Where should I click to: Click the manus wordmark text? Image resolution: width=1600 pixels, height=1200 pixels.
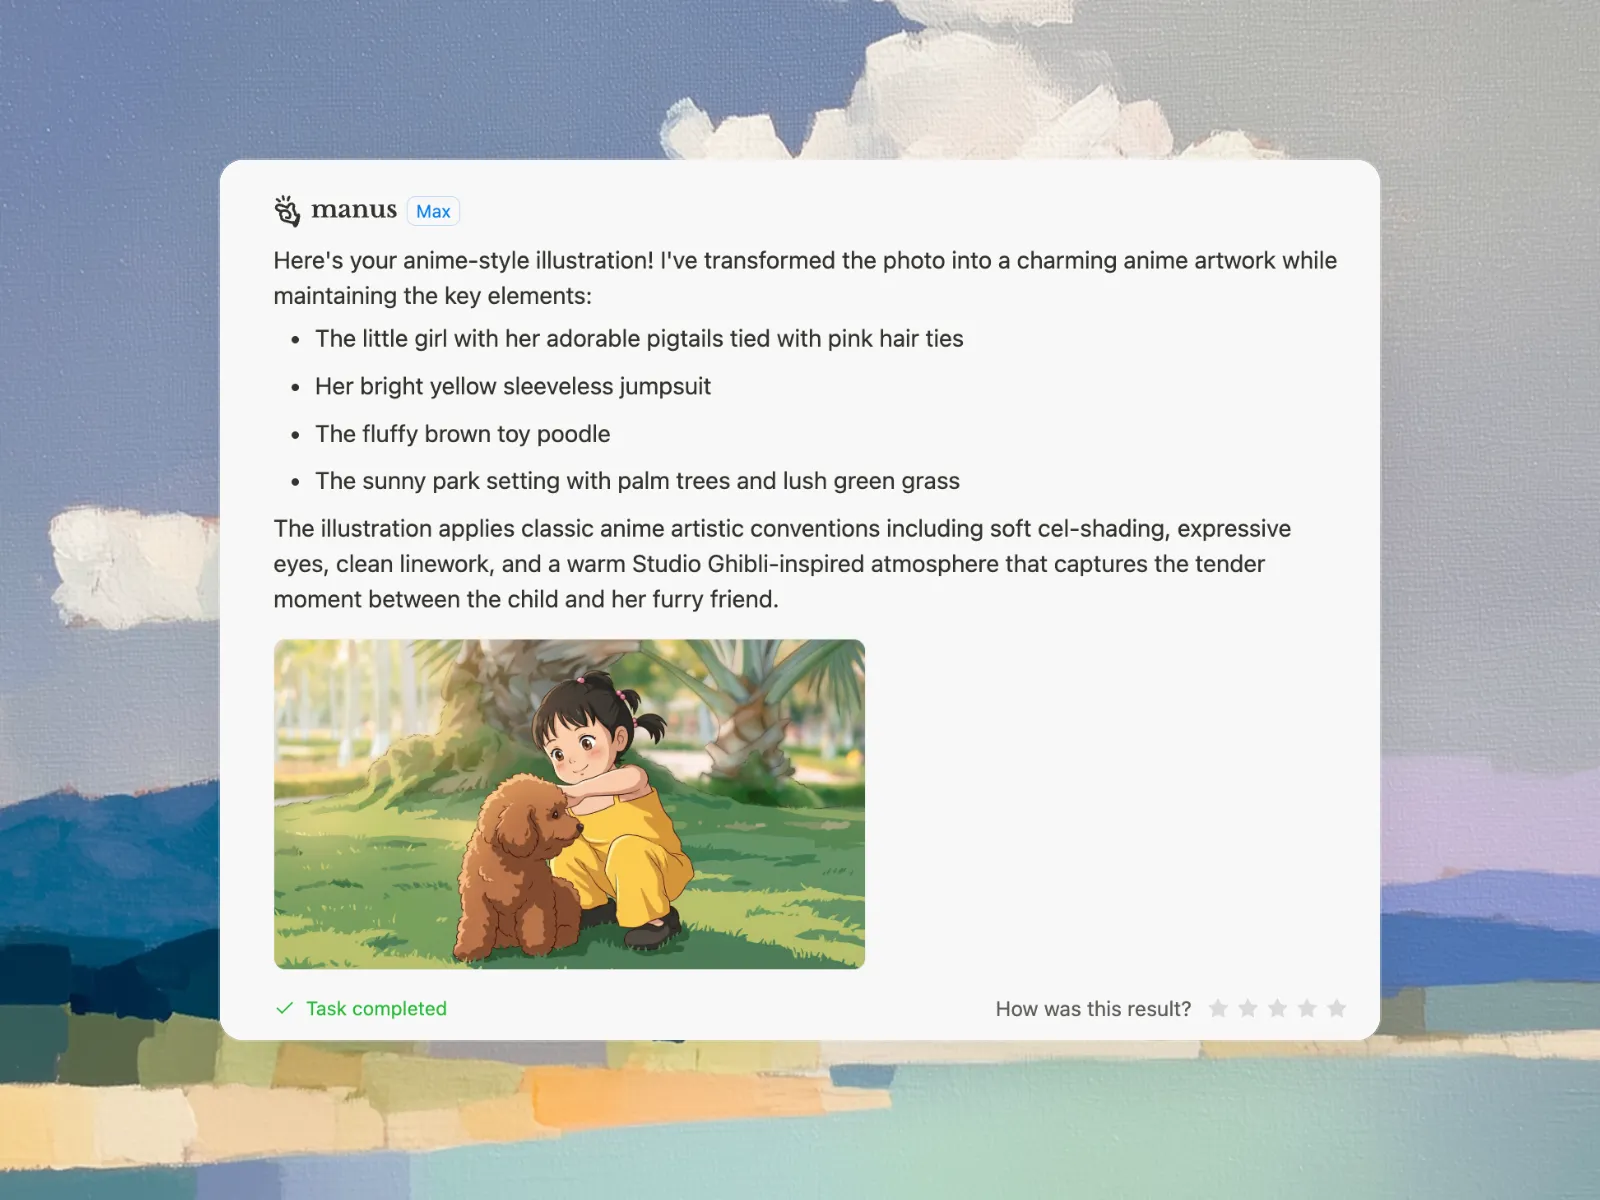pos(354,210)
